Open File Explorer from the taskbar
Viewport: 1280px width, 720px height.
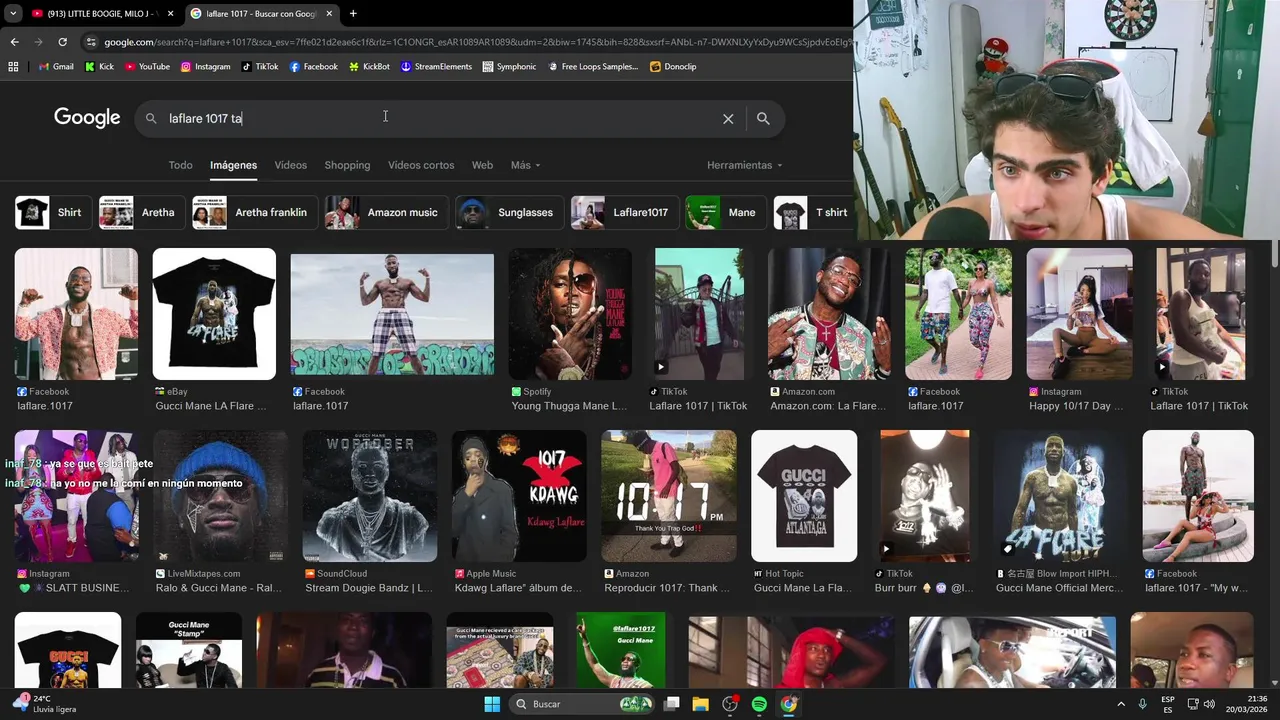700,704
